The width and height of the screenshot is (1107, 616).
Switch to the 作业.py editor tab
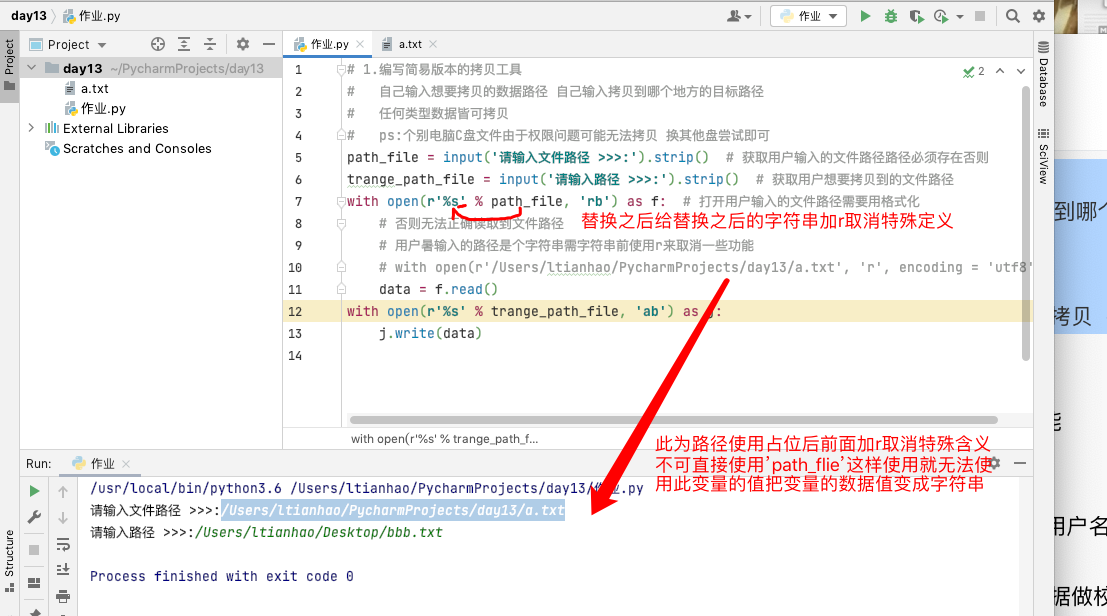pyautogui.click(x=330, y=44)
